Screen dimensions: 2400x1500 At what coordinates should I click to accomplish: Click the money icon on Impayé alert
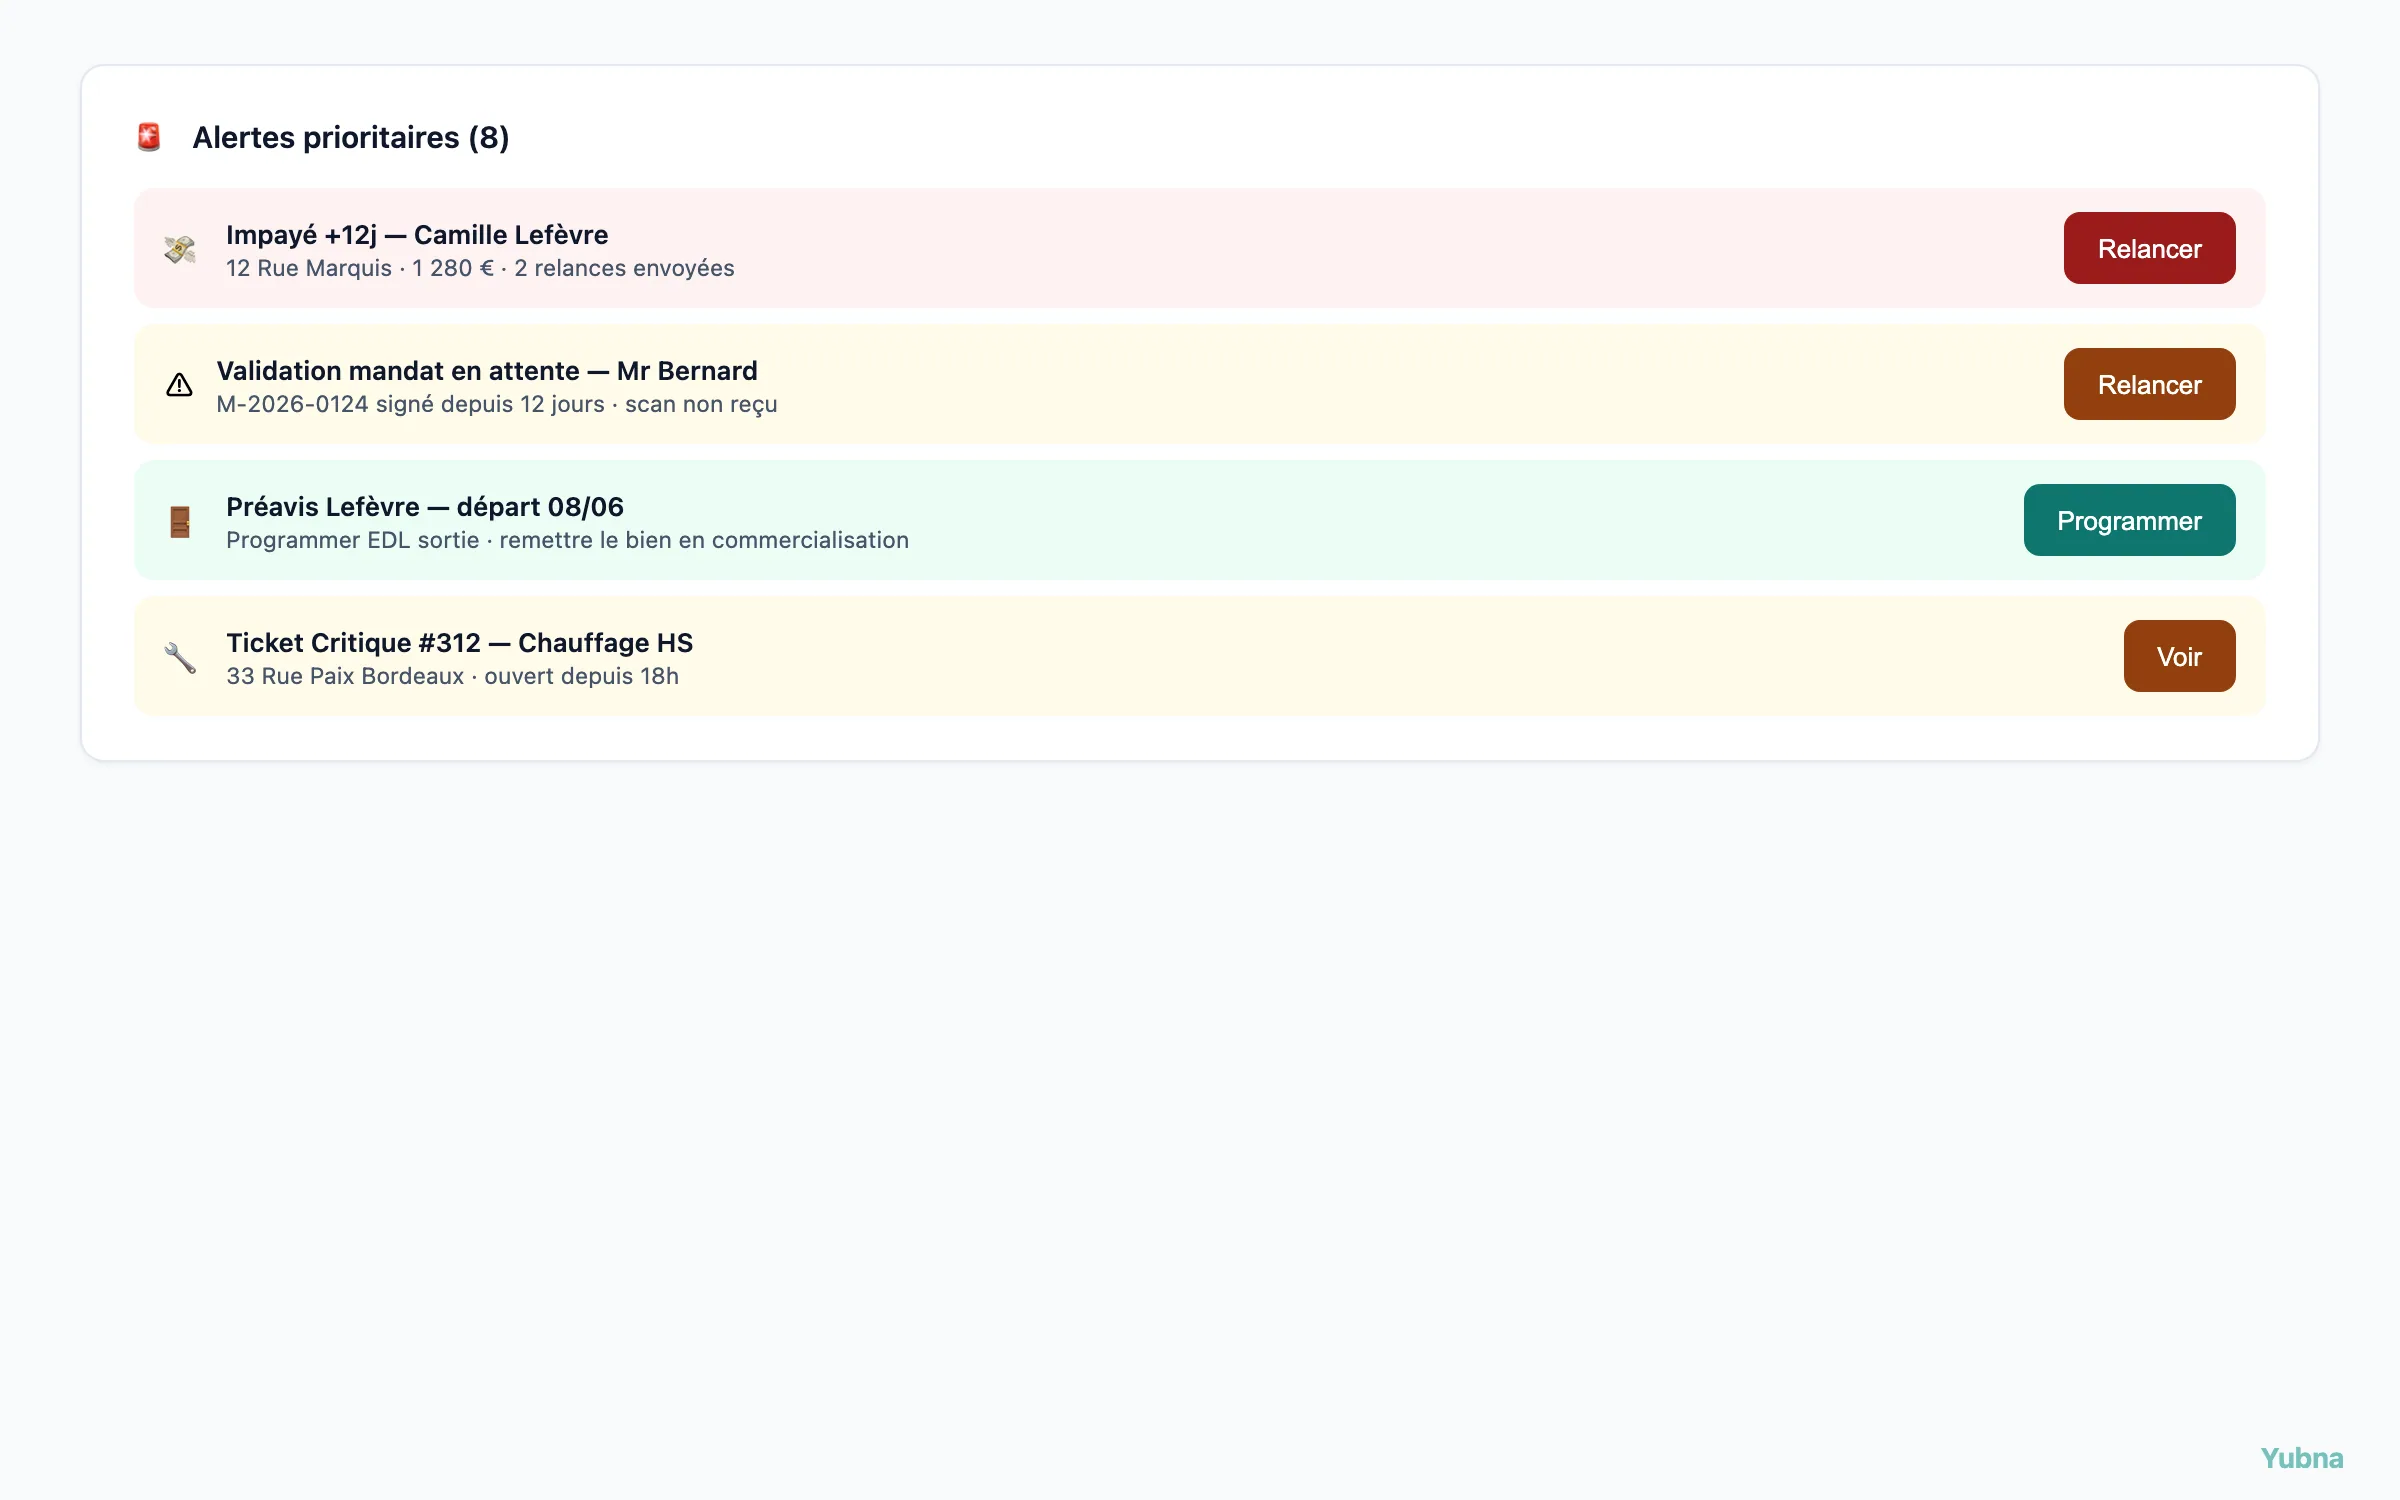point(180,249)
